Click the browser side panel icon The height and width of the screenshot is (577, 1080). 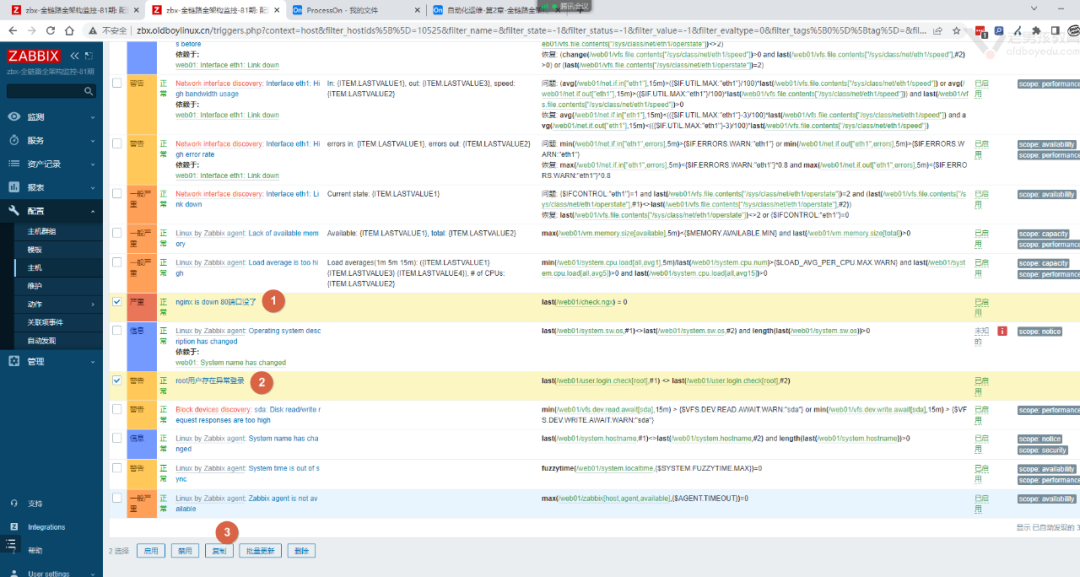point(1055,30)
